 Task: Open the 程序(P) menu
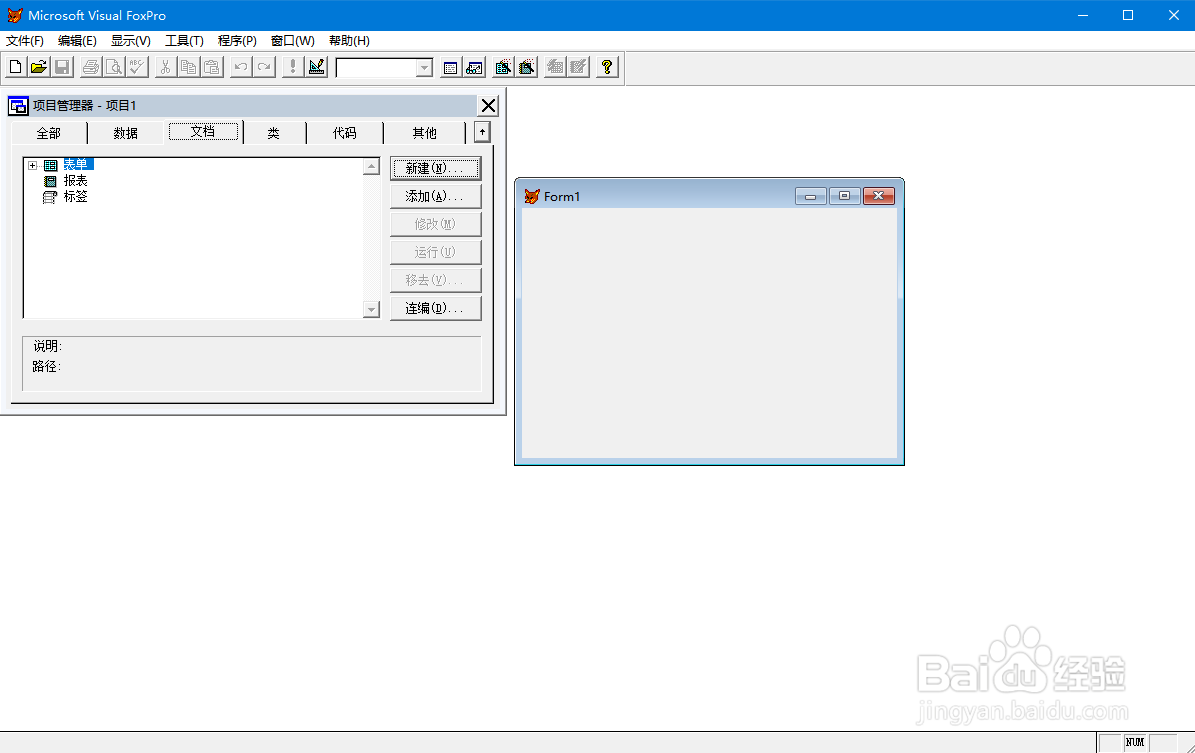(x=237, y=40)
